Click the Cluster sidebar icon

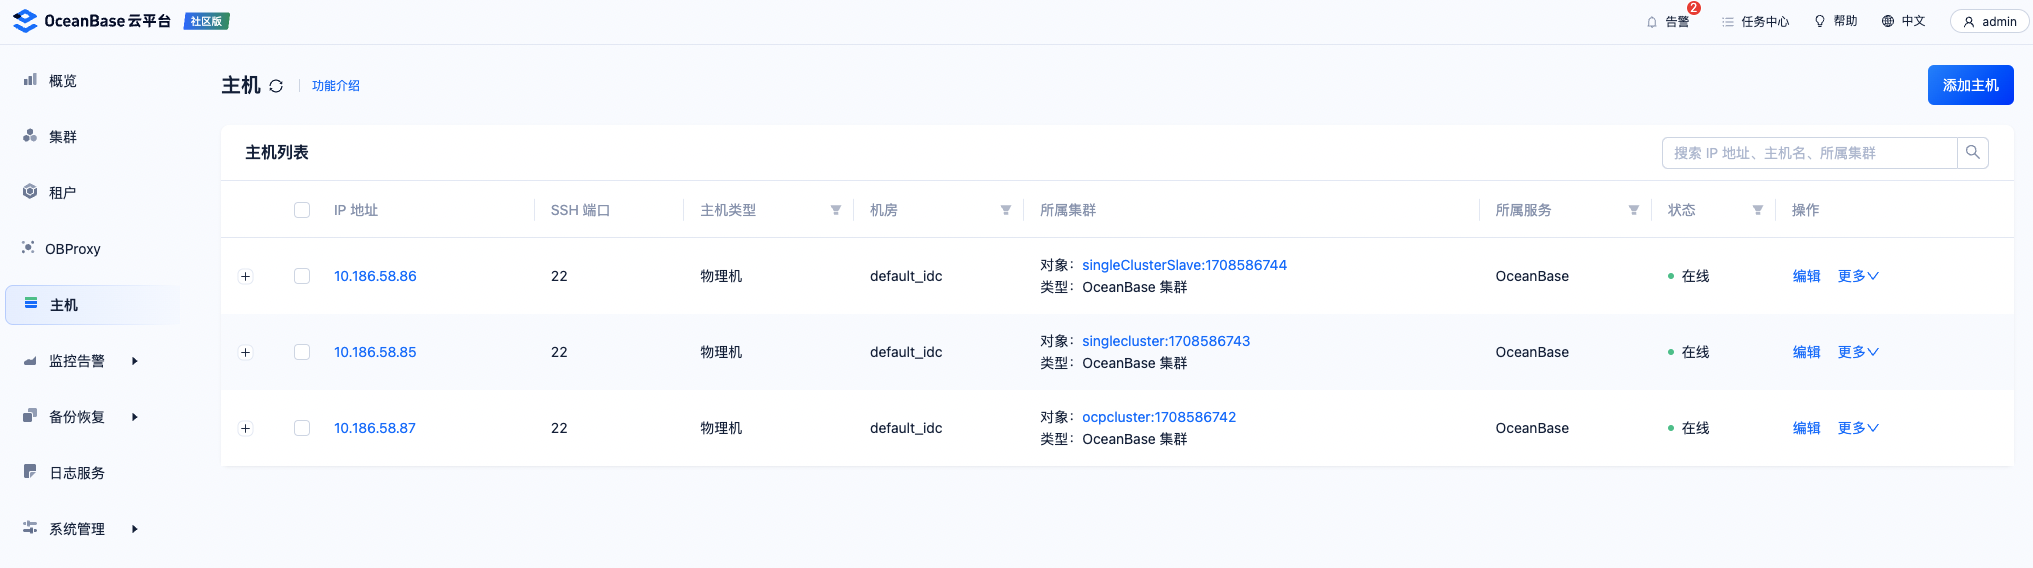[x=30, y=135]
